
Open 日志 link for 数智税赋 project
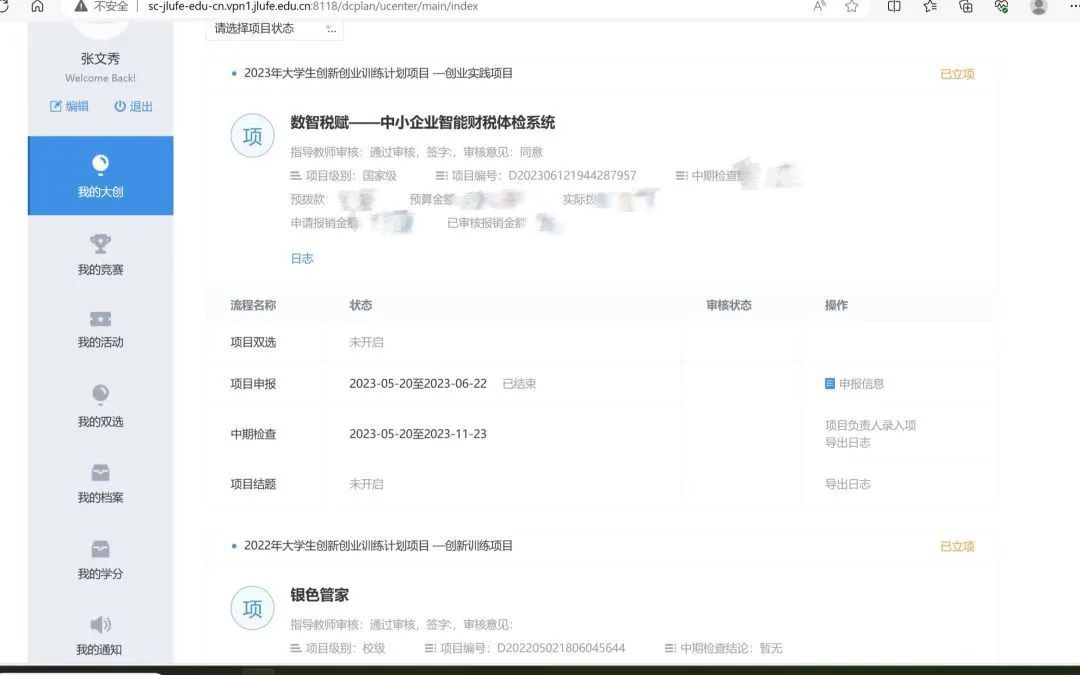pos(302,258)
